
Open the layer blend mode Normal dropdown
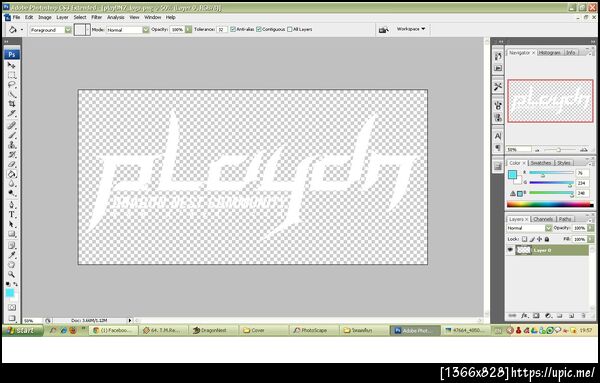pyautogui.click(x=548, y=228)
